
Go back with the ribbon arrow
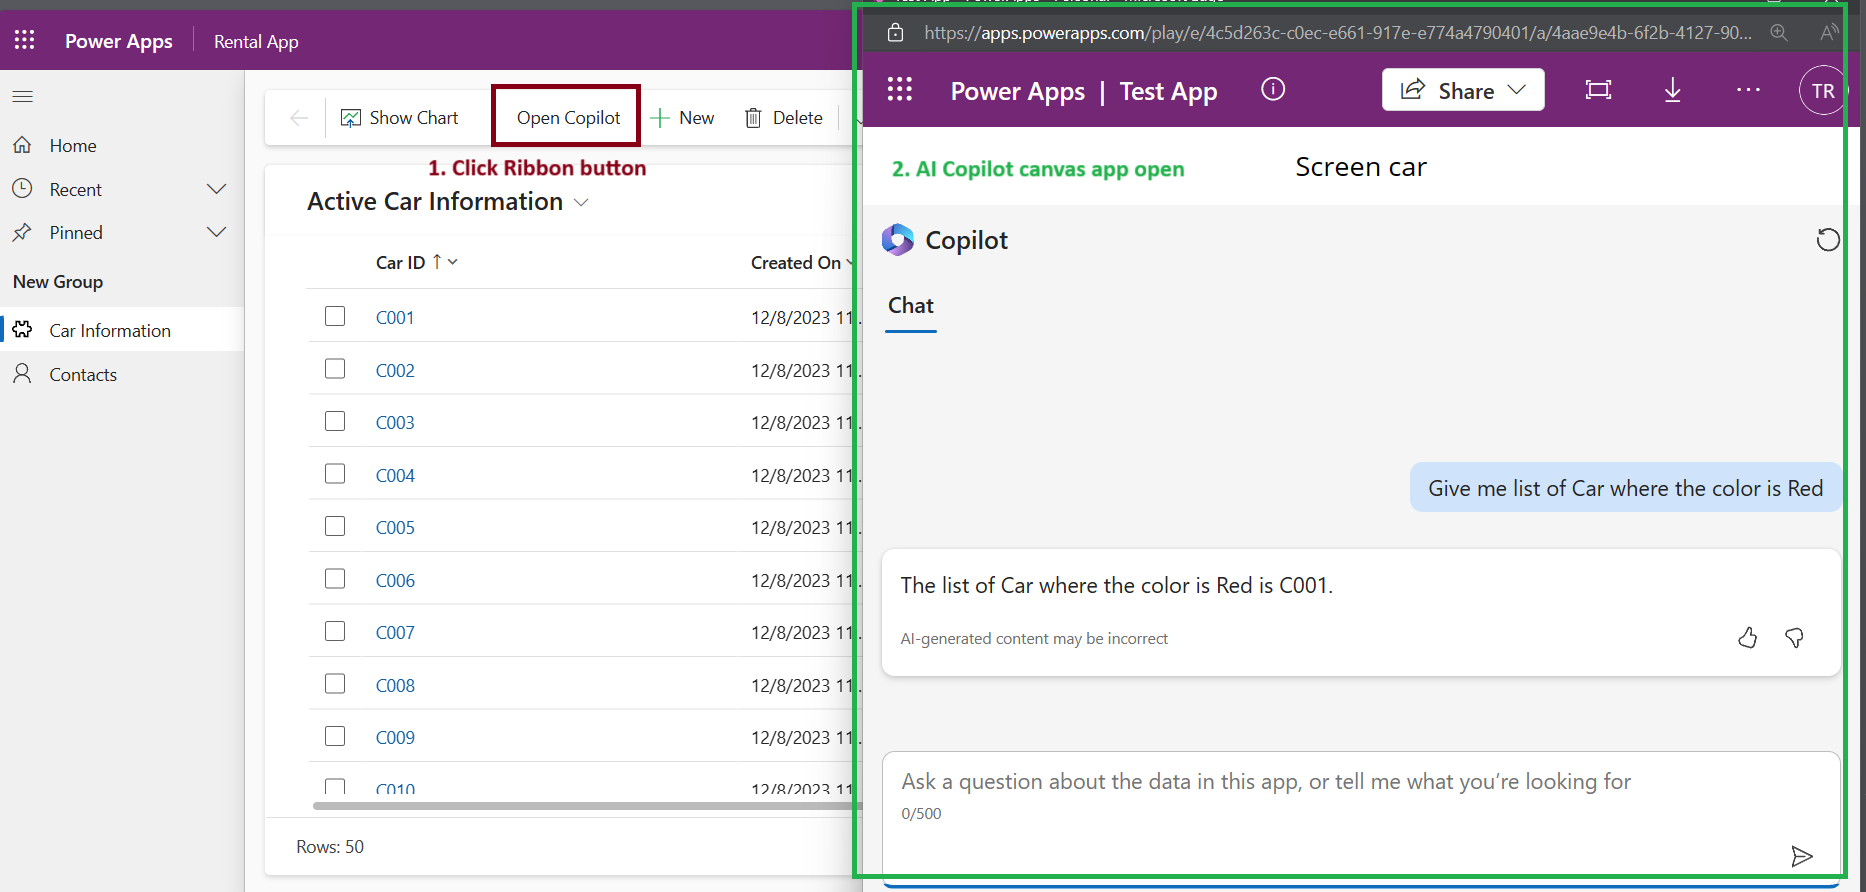point(298,118)
